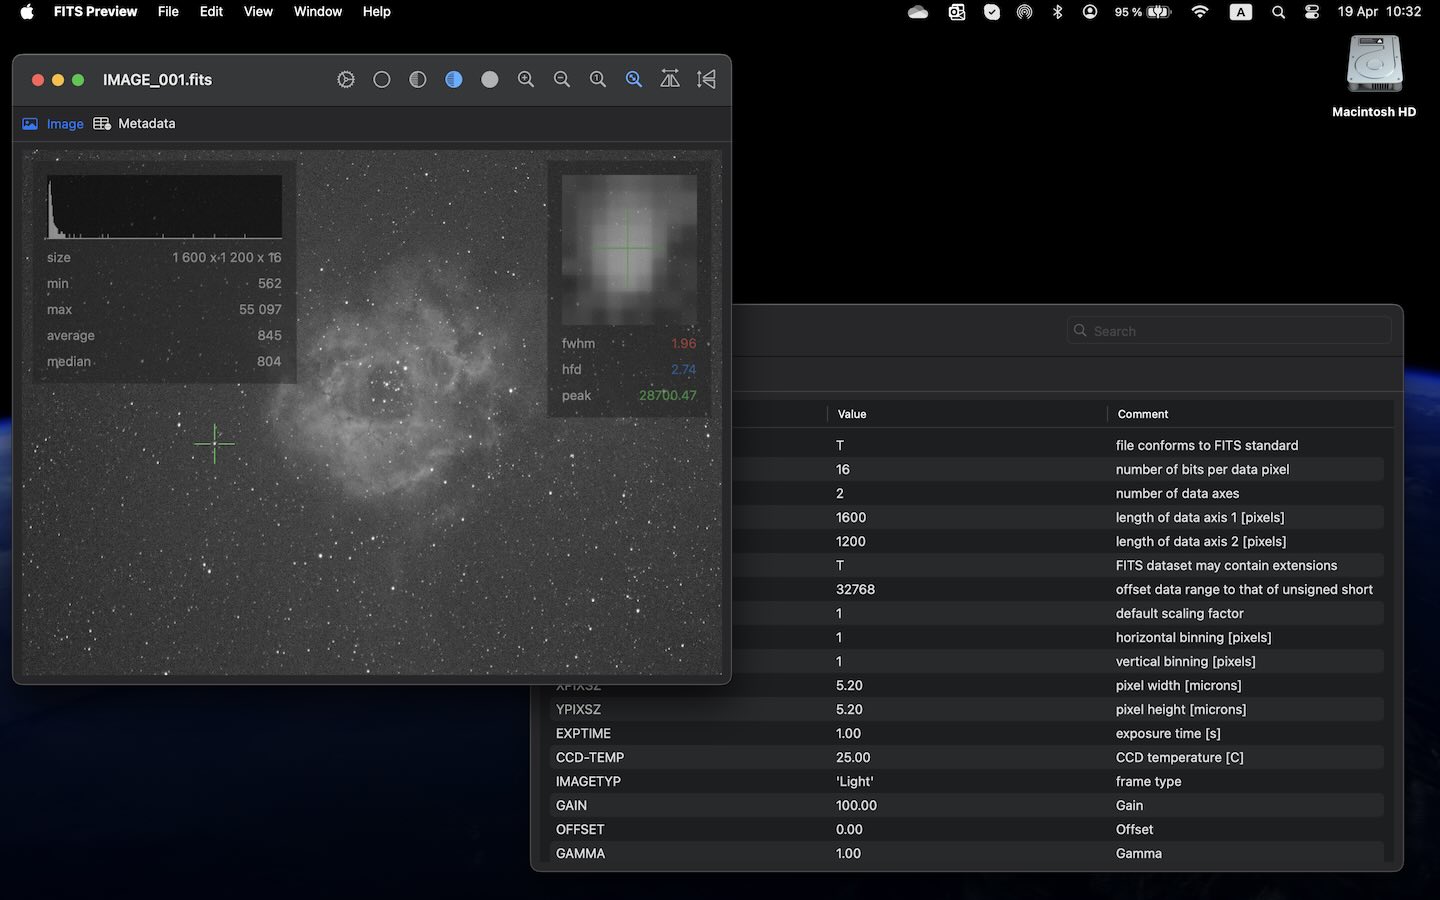Viewport: 1440px width, 900px height.
Task: Select the IMAGETYP 'Light' value
Action: coord(855,781)
